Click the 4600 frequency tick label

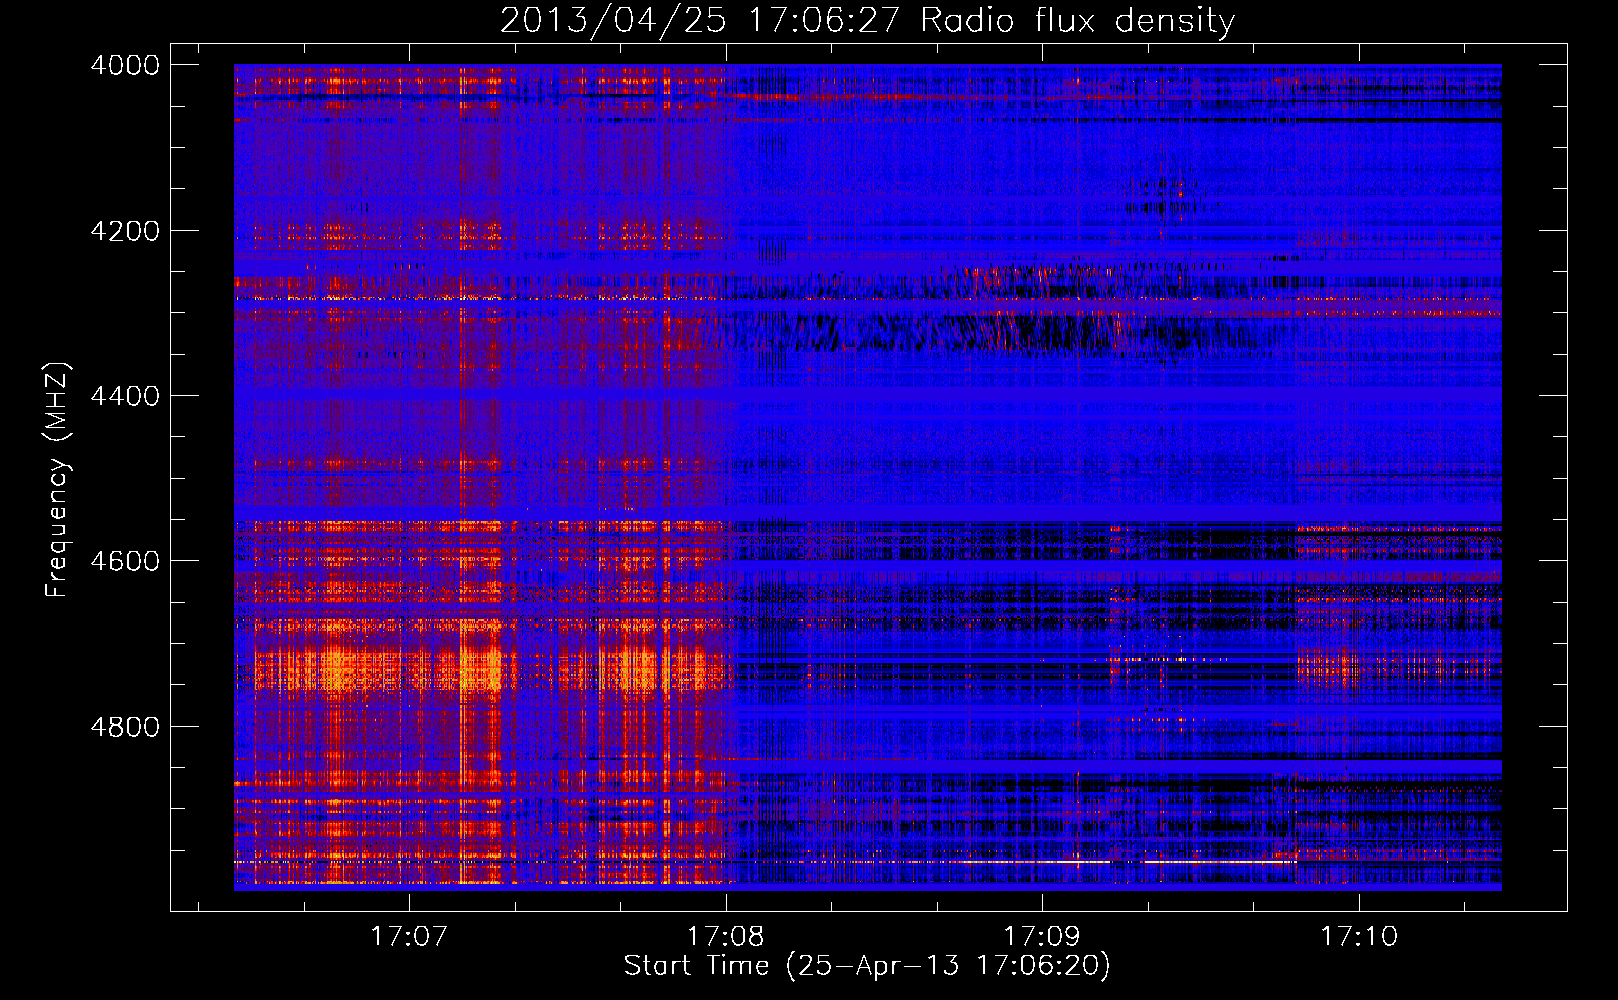tap(124, 561)
